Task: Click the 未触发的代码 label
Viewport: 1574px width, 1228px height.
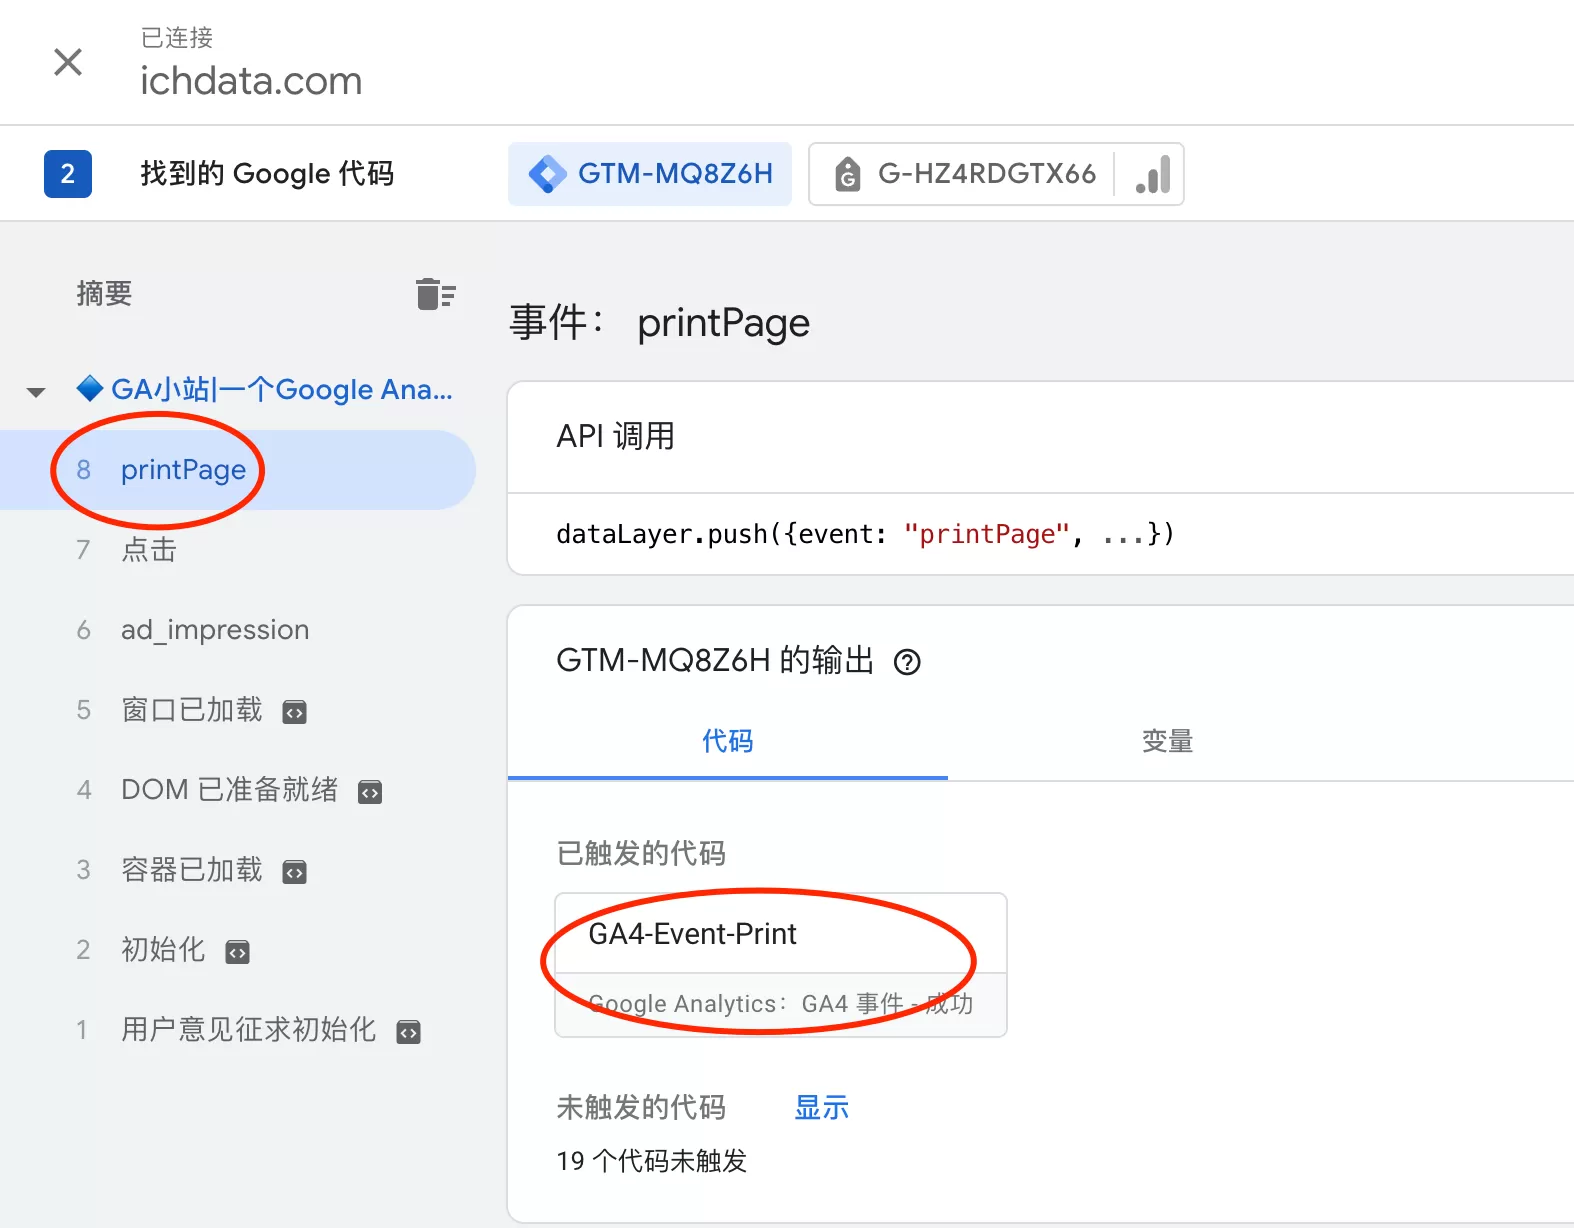Action: [641, 1107]
